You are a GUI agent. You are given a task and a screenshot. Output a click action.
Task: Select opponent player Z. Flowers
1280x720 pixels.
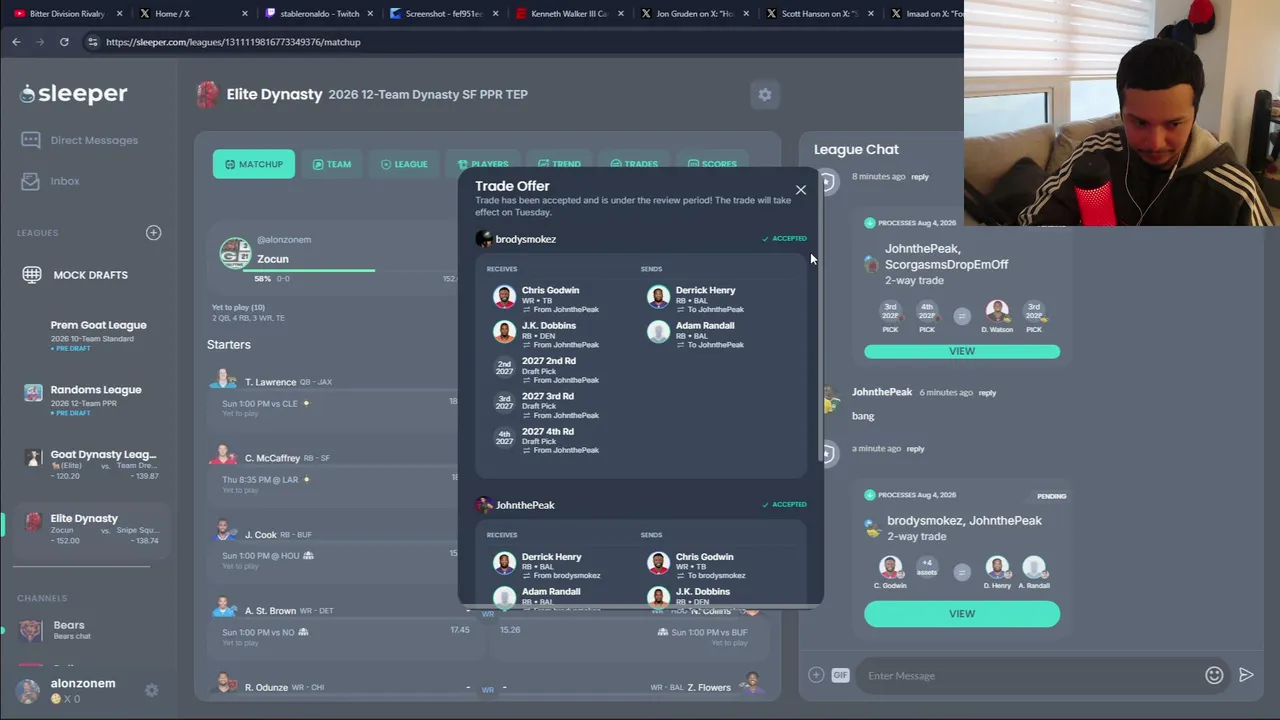[710, 687]
